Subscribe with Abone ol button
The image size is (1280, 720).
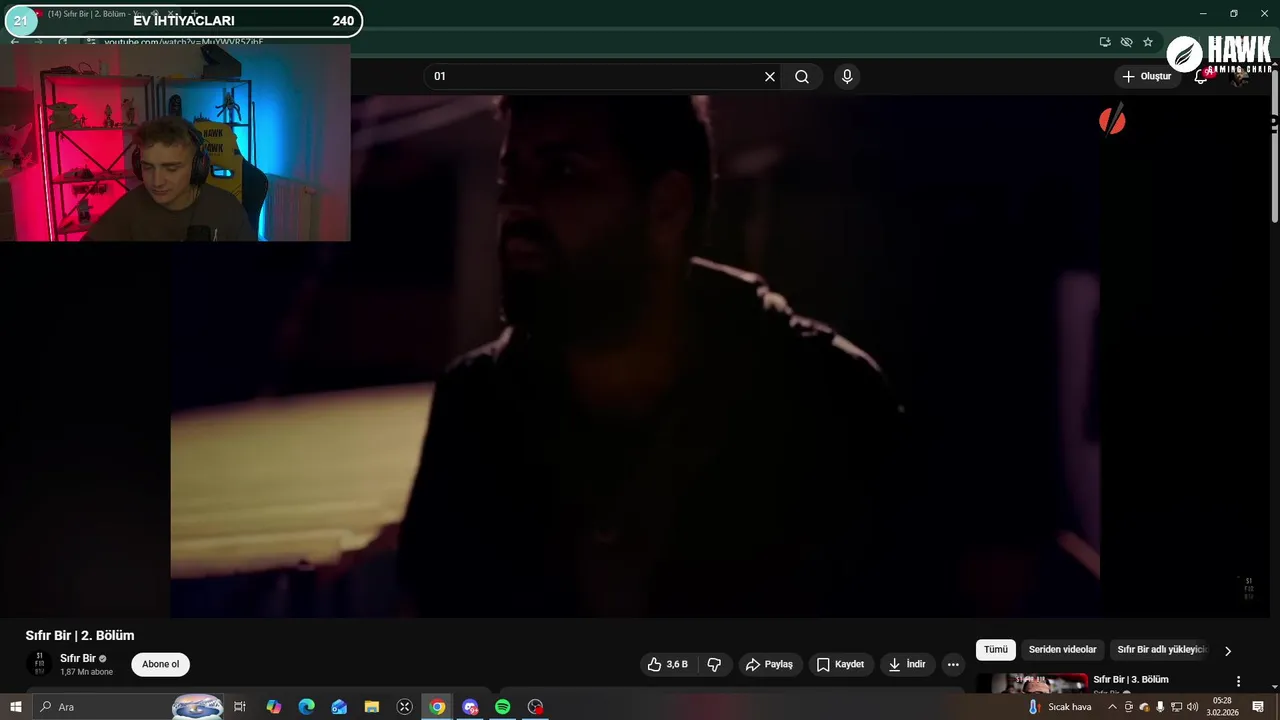point(161,664)
